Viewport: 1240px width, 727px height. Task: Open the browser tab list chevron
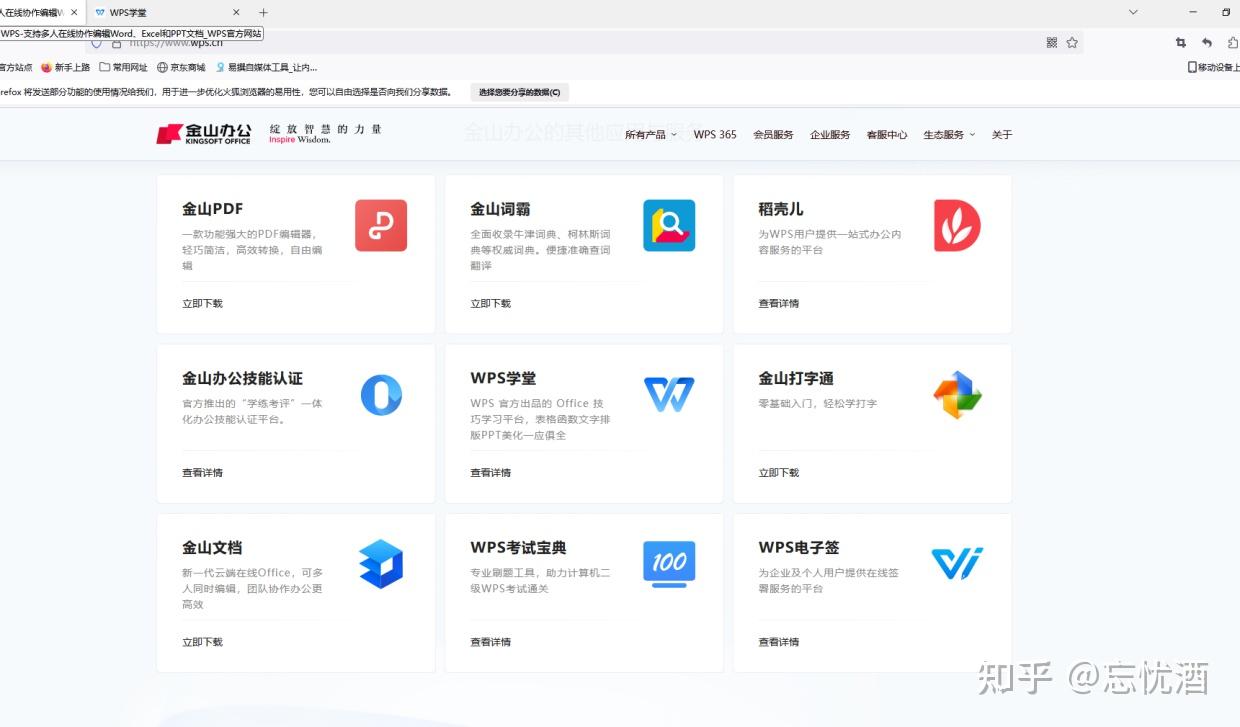click(x=1131, y=12)
